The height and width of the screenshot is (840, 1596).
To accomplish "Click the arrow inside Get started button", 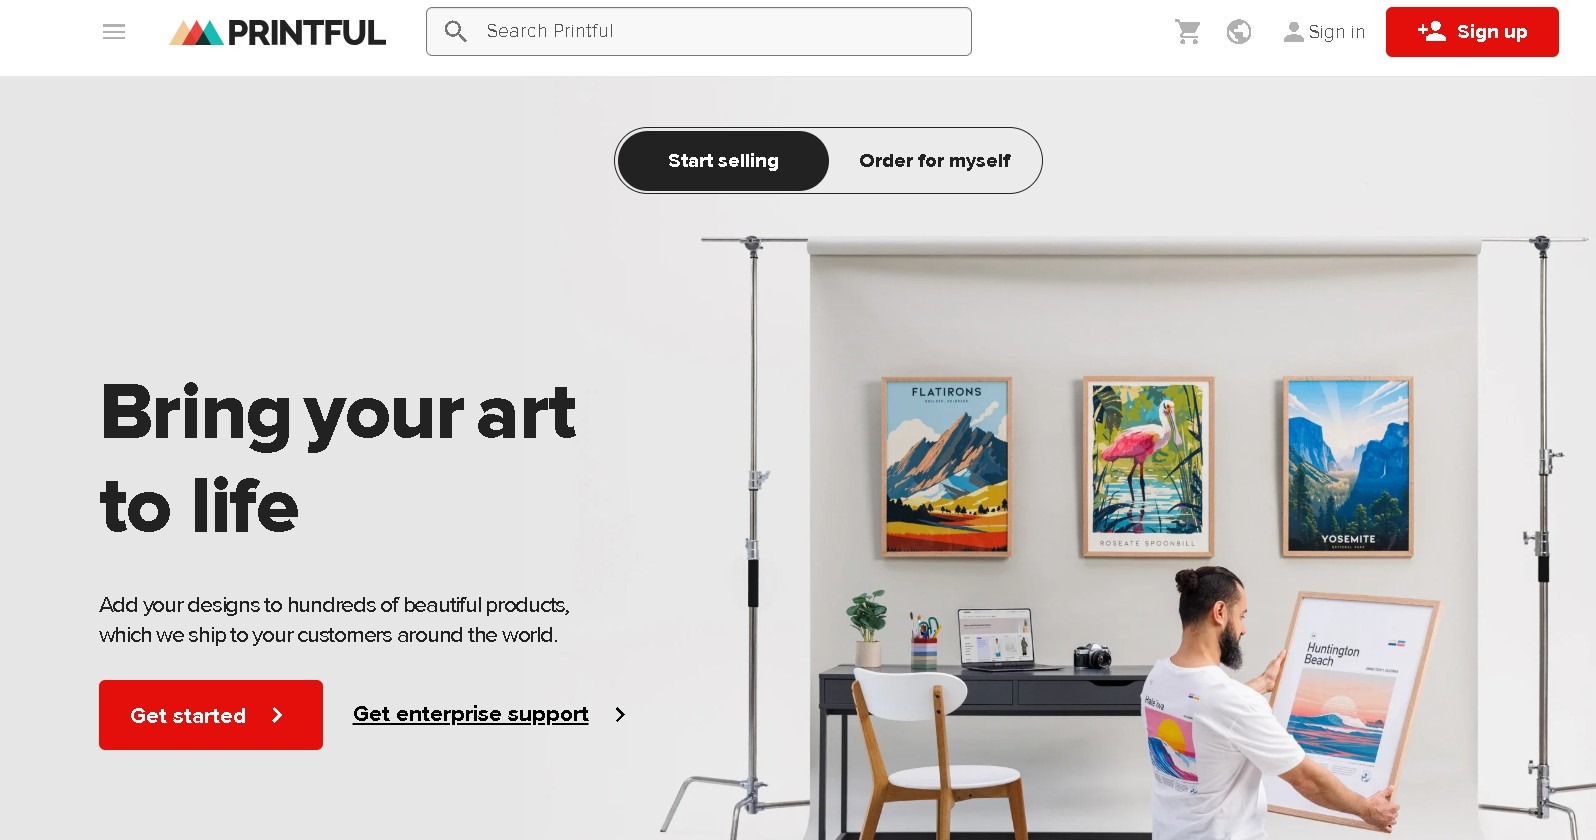I will click(277, 715).
